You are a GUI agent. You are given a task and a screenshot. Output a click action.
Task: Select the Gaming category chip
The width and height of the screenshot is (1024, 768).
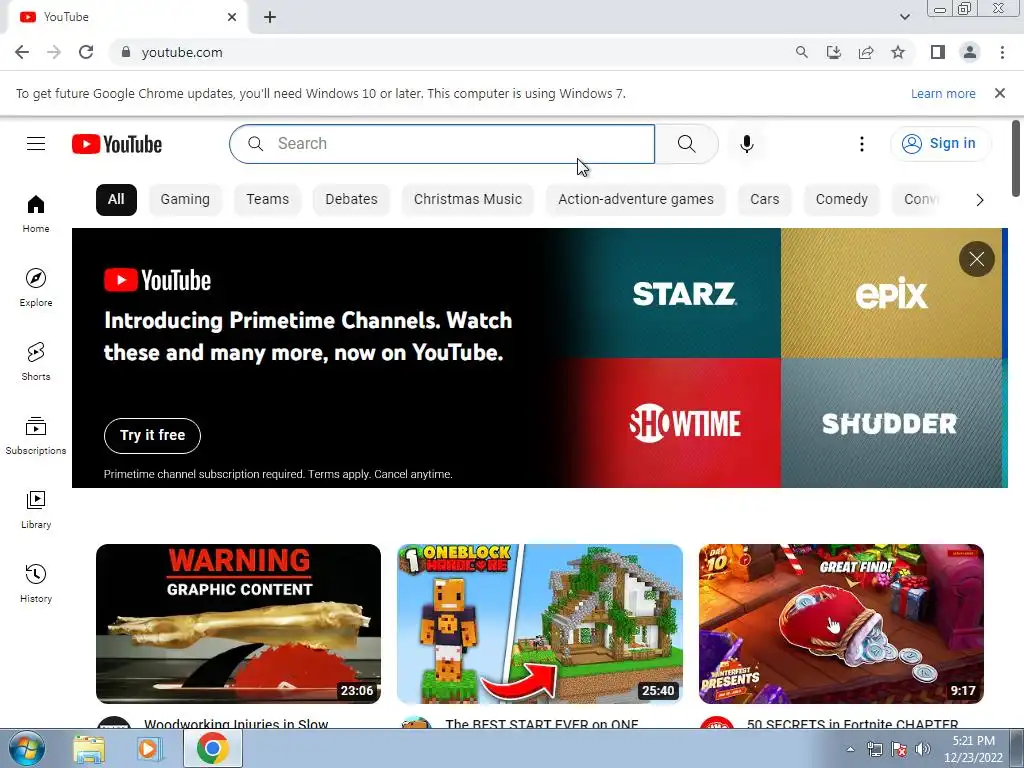[185, 199]
